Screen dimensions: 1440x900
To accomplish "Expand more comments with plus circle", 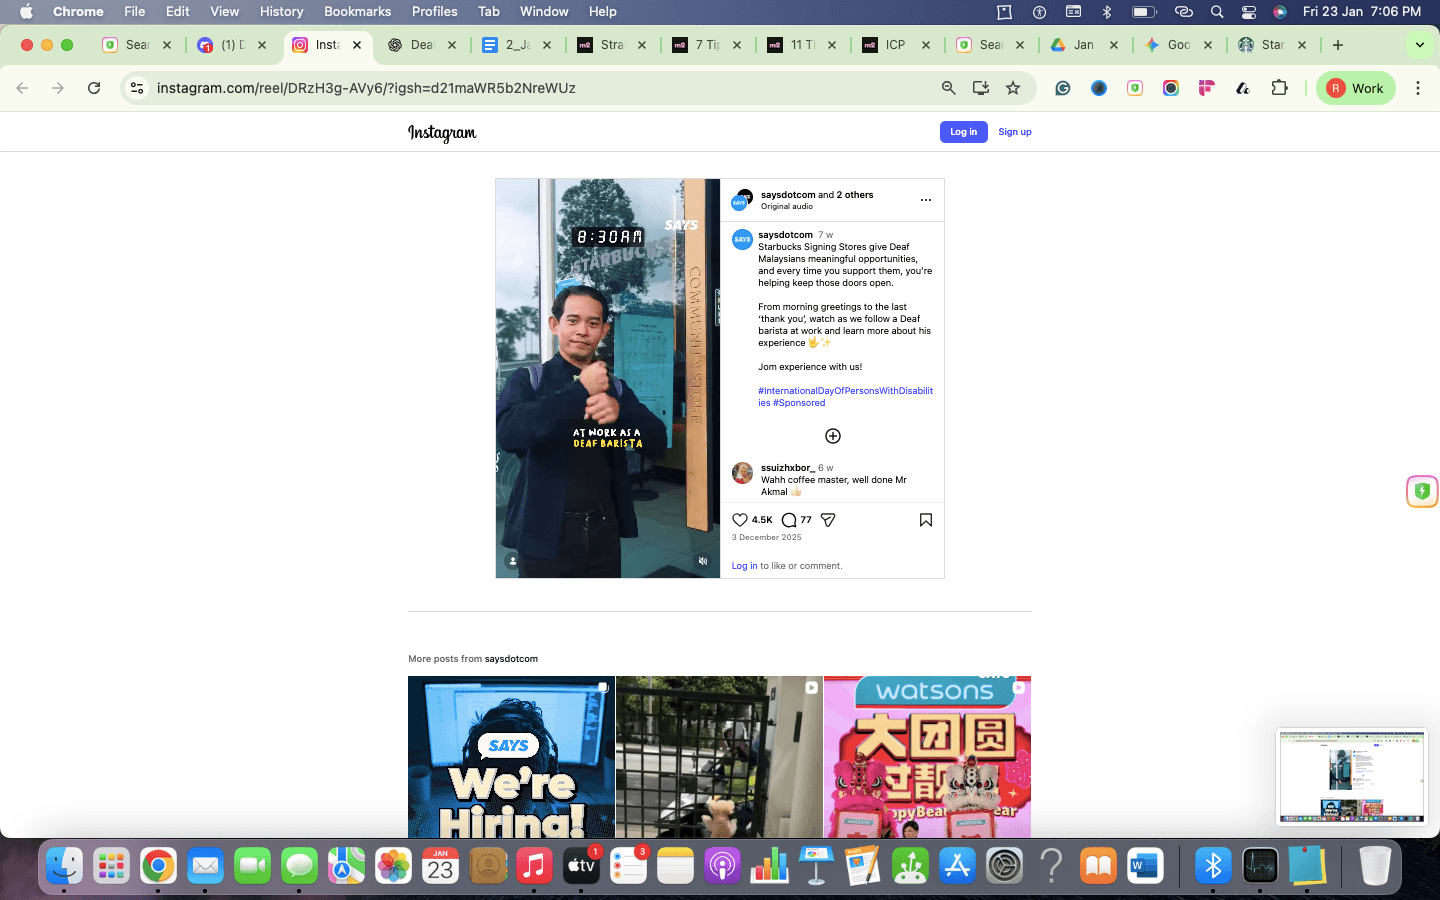I will (x=833, y=436).
